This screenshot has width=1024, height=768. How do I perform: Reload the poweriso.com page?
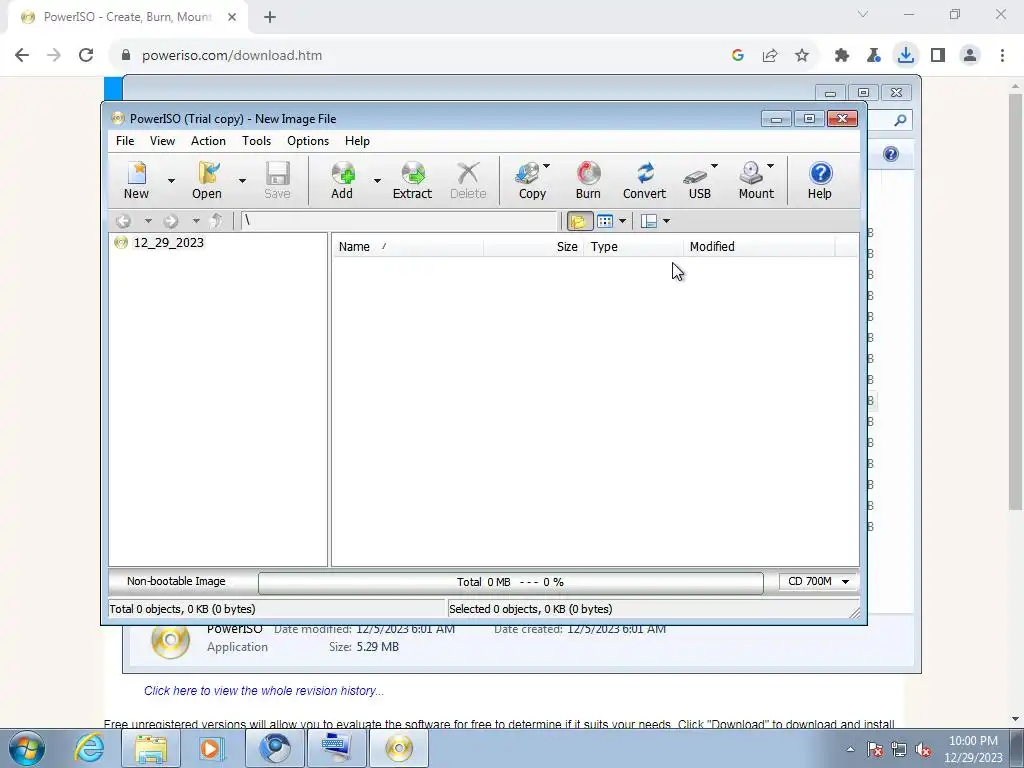pos(86,56)
